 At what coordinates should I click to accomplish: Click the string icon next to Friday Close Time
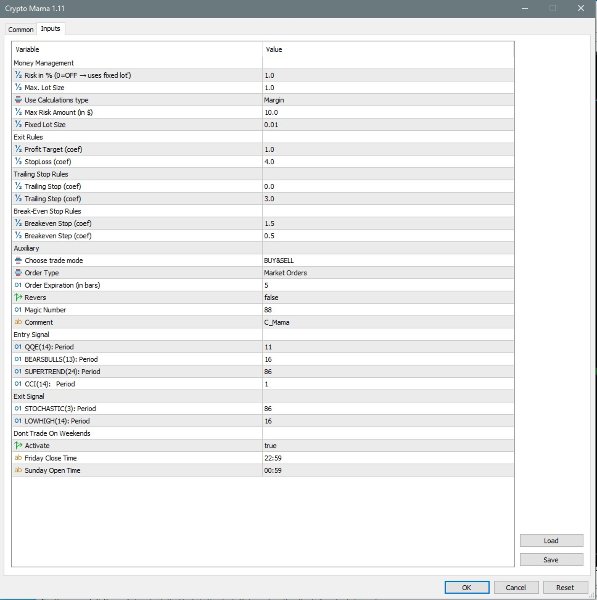point(18,458)
